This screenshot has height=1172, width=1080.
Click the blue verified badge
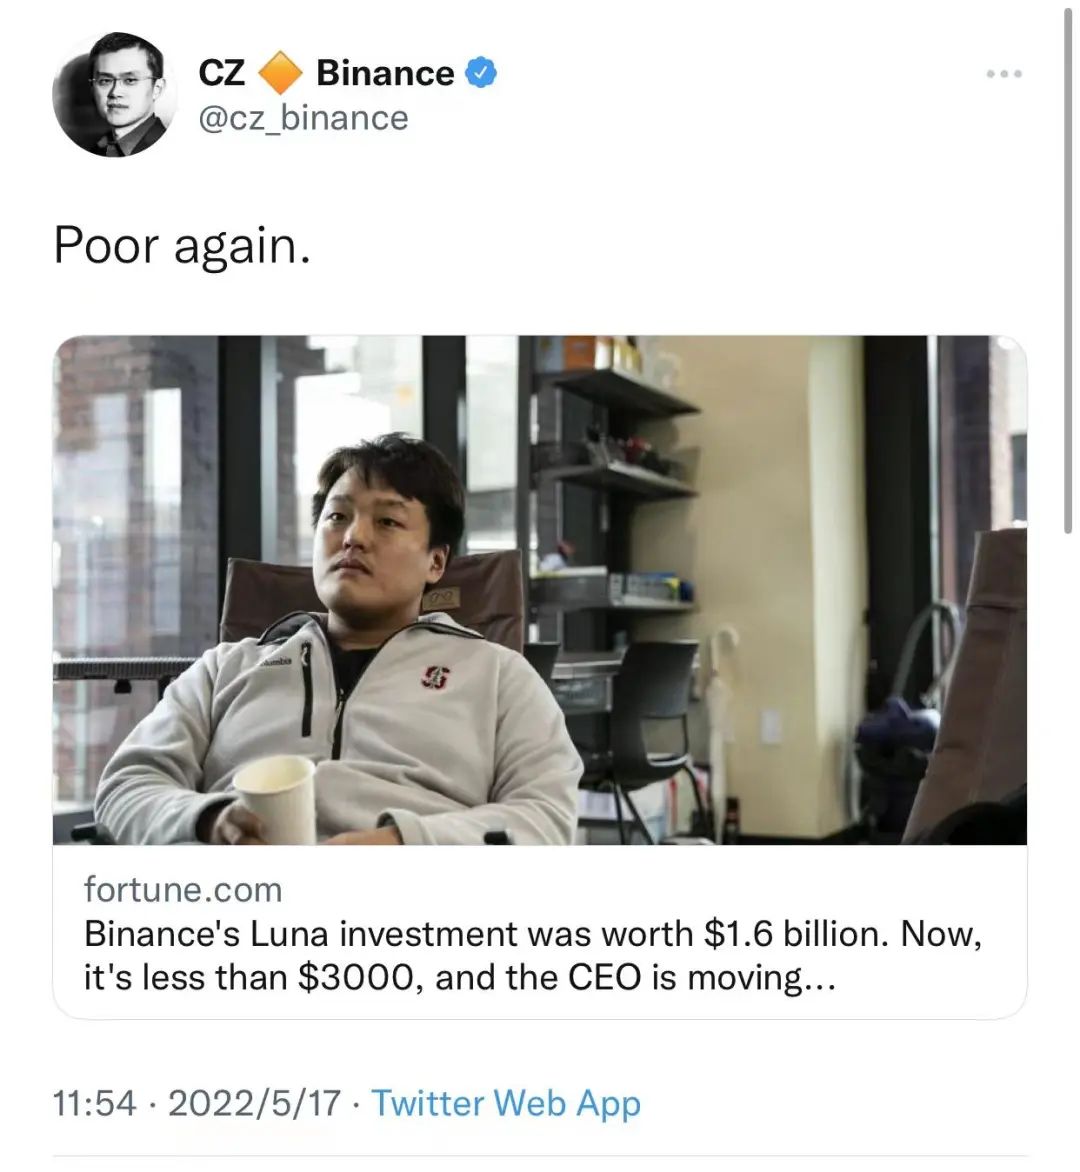coord(481,73)
